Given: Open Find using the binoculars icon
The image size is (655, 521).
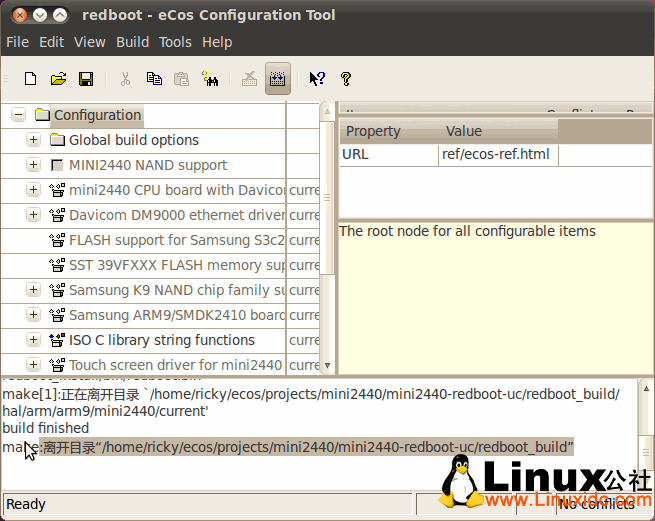Looking at the screenshot, I should 210,79.
